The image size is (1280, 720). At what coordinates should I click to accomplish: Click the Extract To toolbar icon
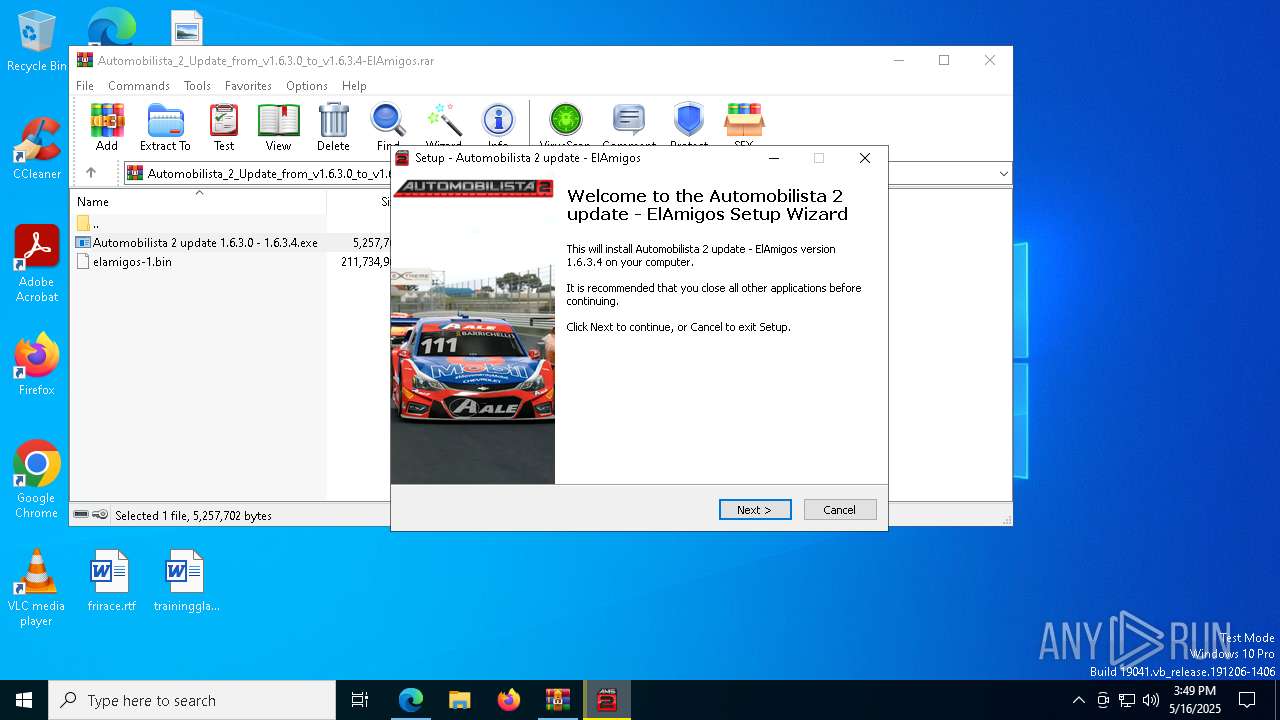(165, 127)
